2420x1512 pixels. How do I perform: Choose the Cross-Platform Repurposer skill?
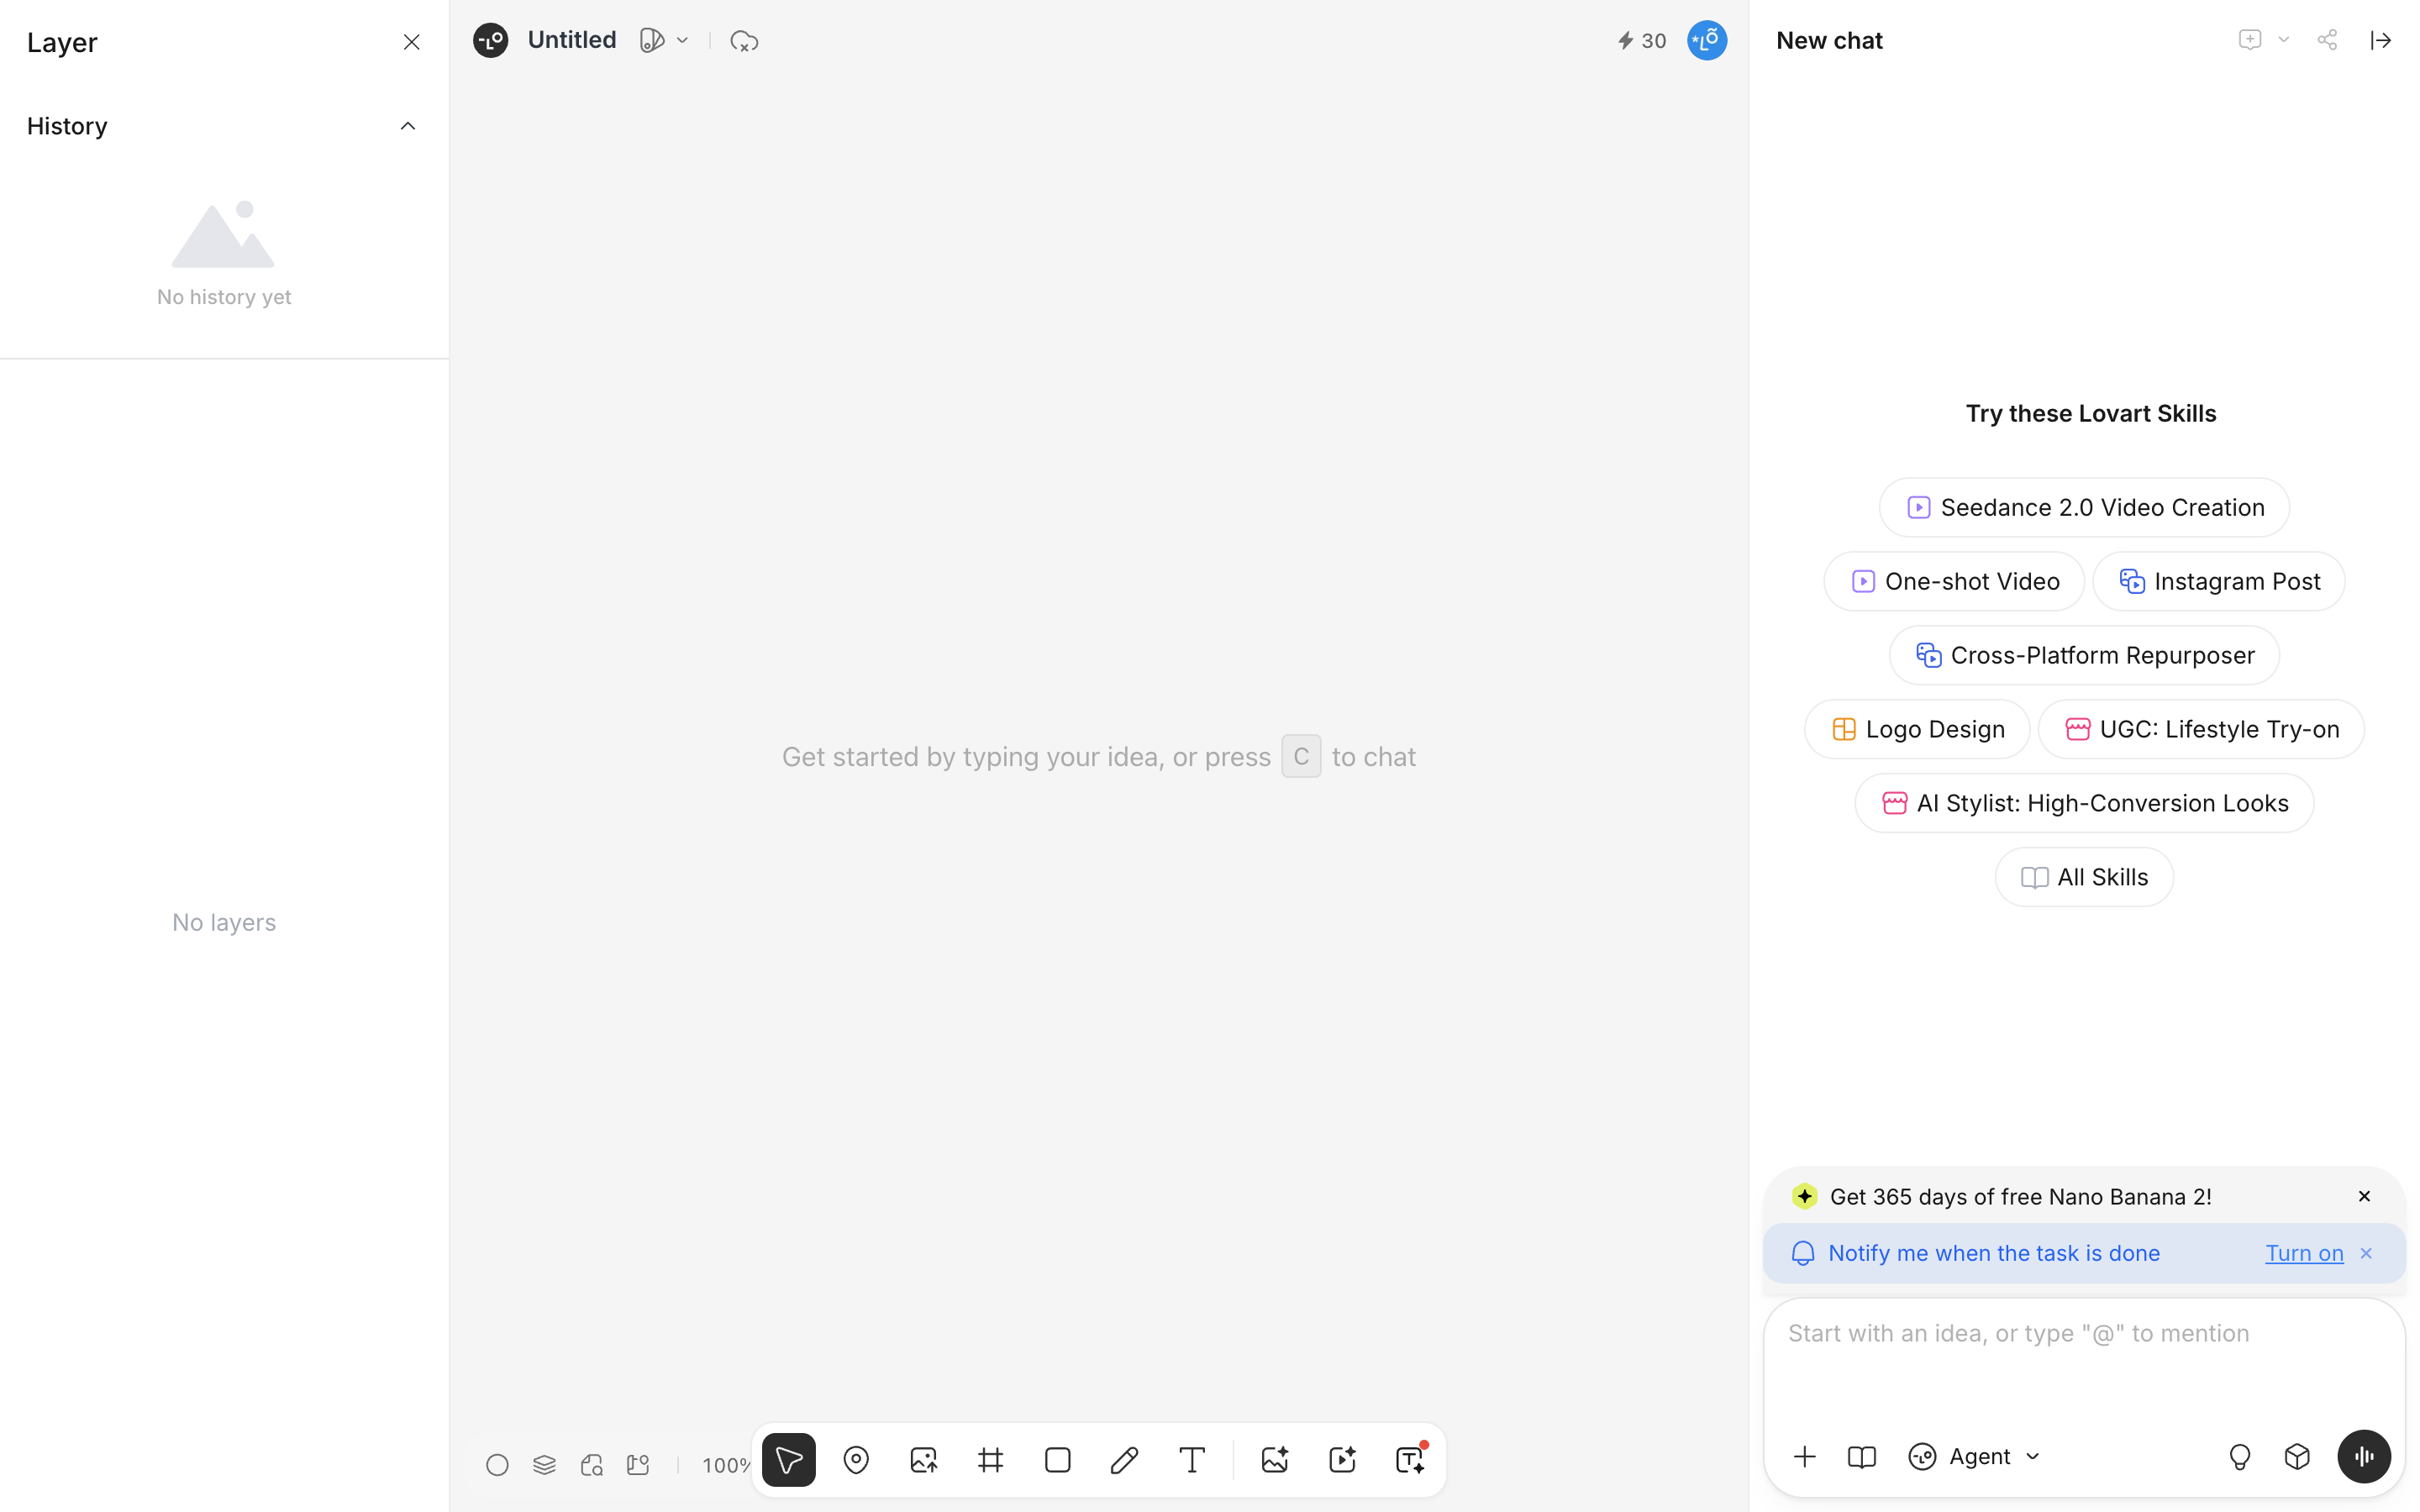pos(2085,655)
